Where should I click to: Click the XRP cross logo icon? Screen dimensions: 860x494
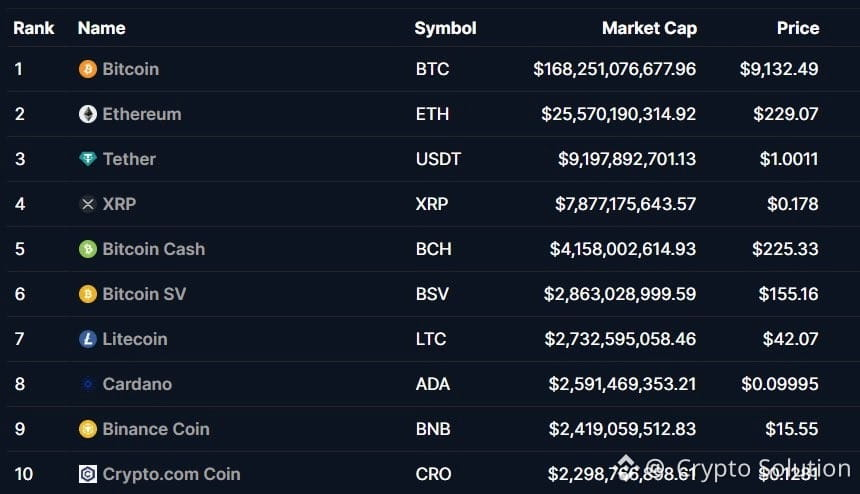pos(88,204)
